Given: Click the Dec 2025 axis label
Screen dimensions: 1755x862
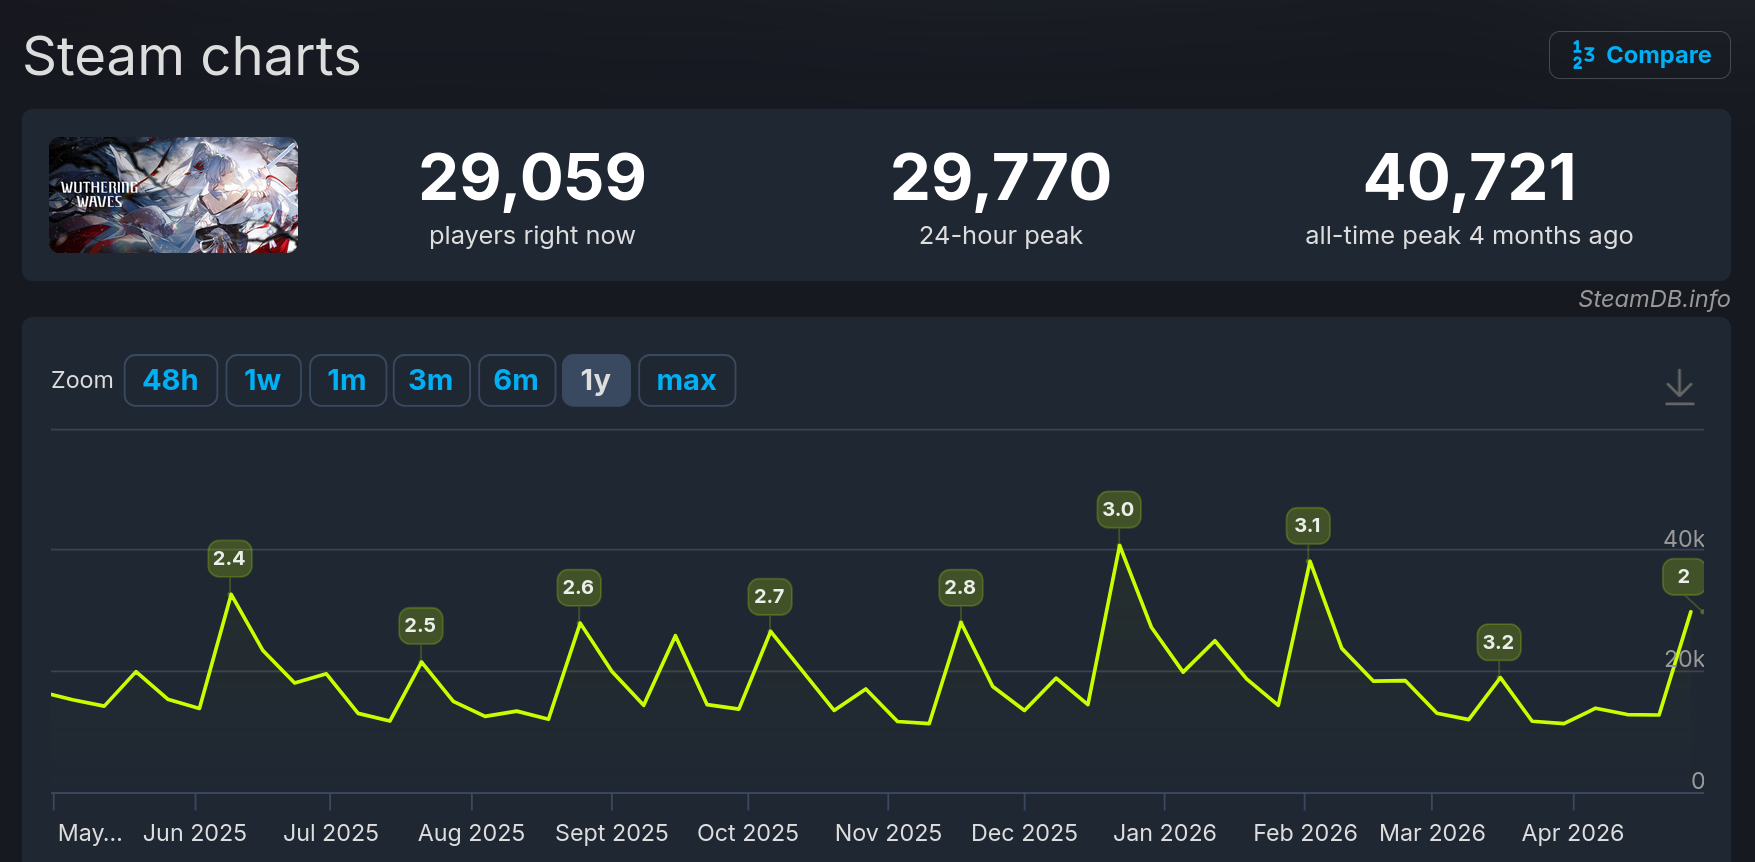Looking at the screenshot, I should pyautogui.click(x=1024, y=833).
